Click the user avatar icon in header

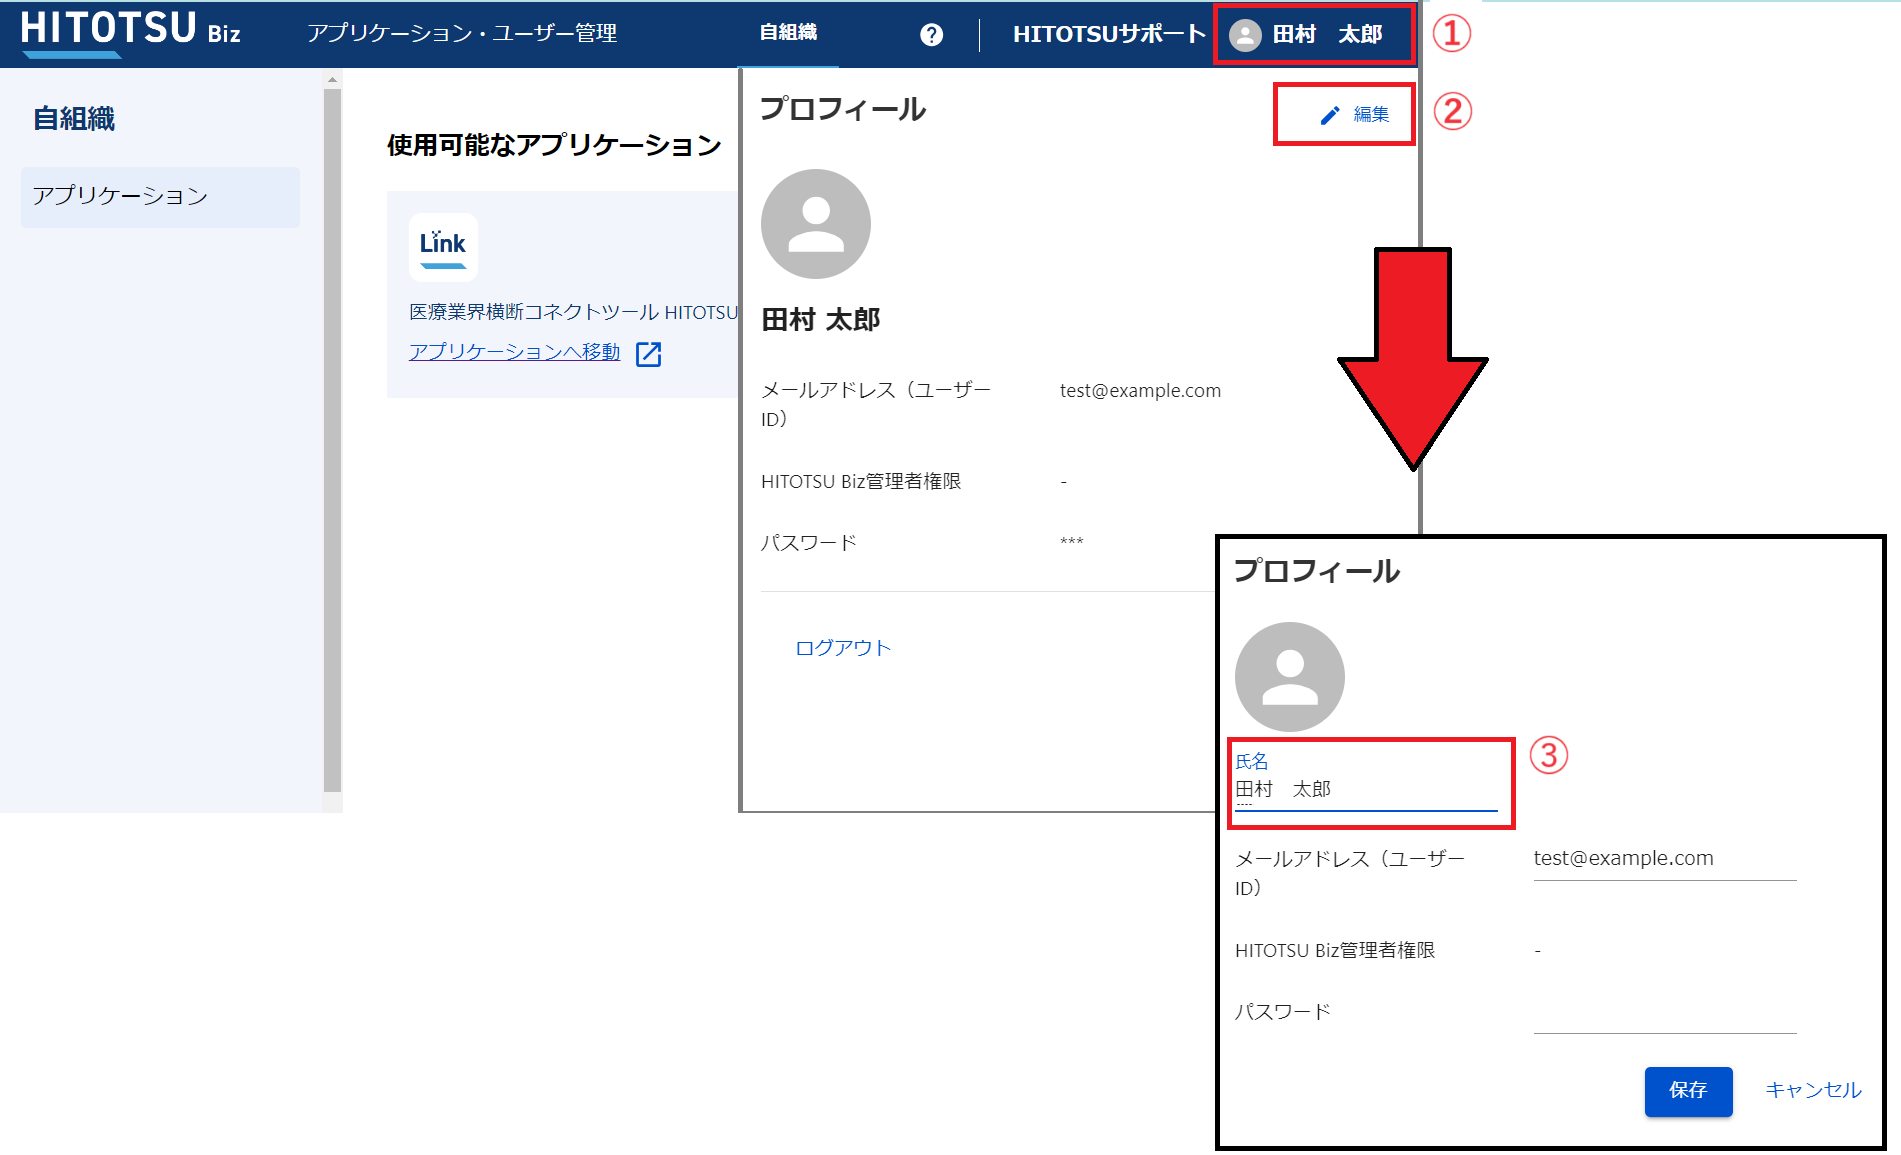pos(1245,35)
